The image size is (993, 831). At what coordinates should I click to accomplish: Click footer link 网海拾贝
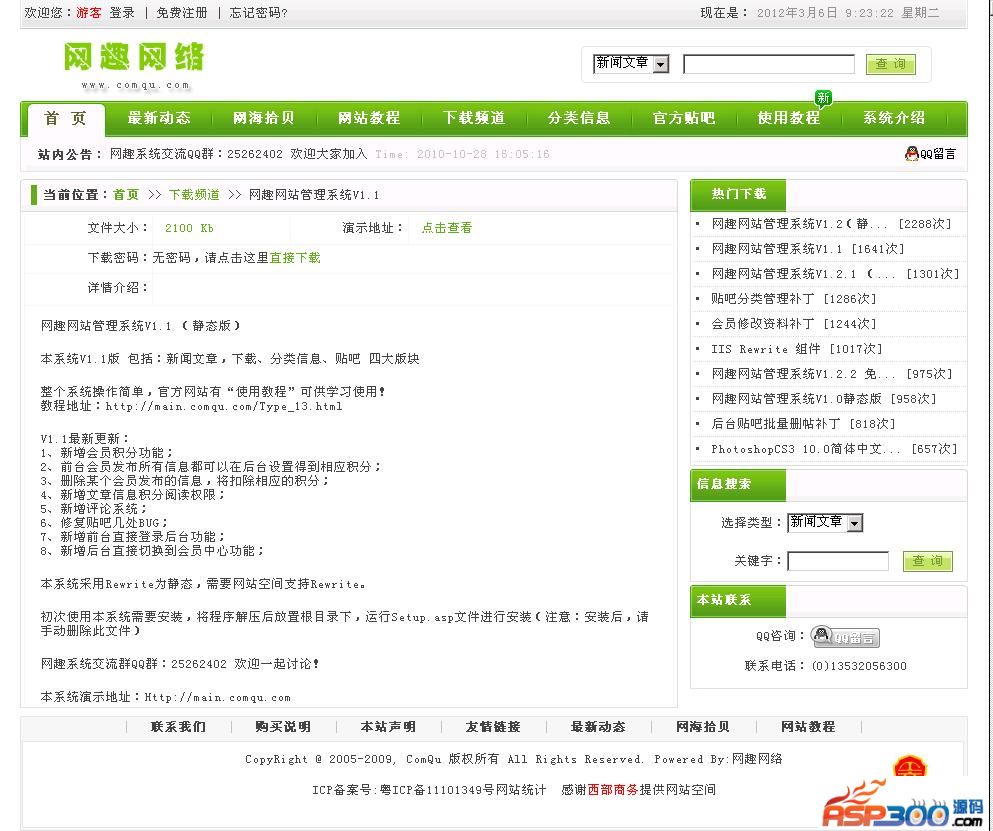coord(703,726)
